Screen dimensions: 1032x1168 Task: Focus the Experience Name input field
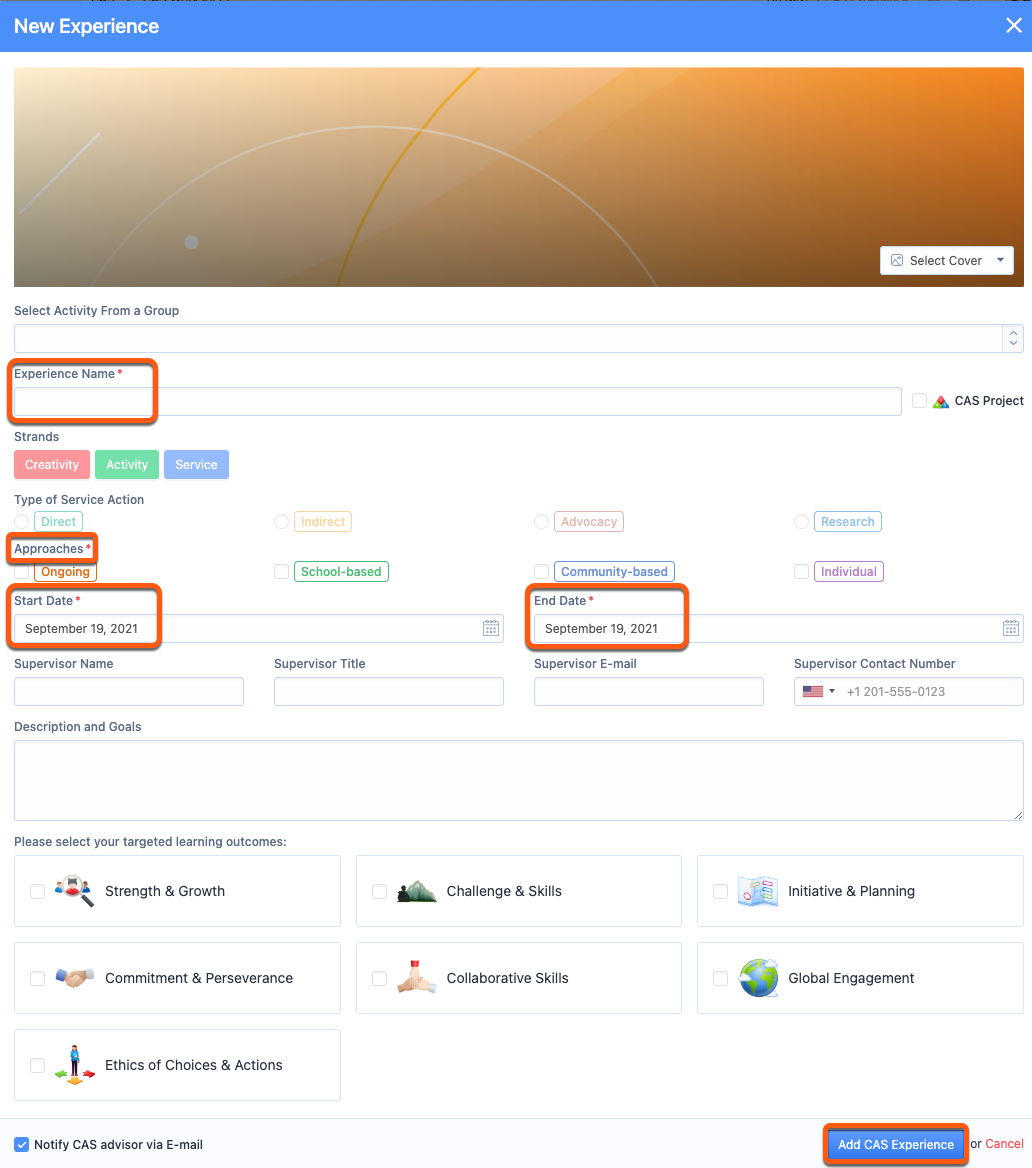click(458, 402)
